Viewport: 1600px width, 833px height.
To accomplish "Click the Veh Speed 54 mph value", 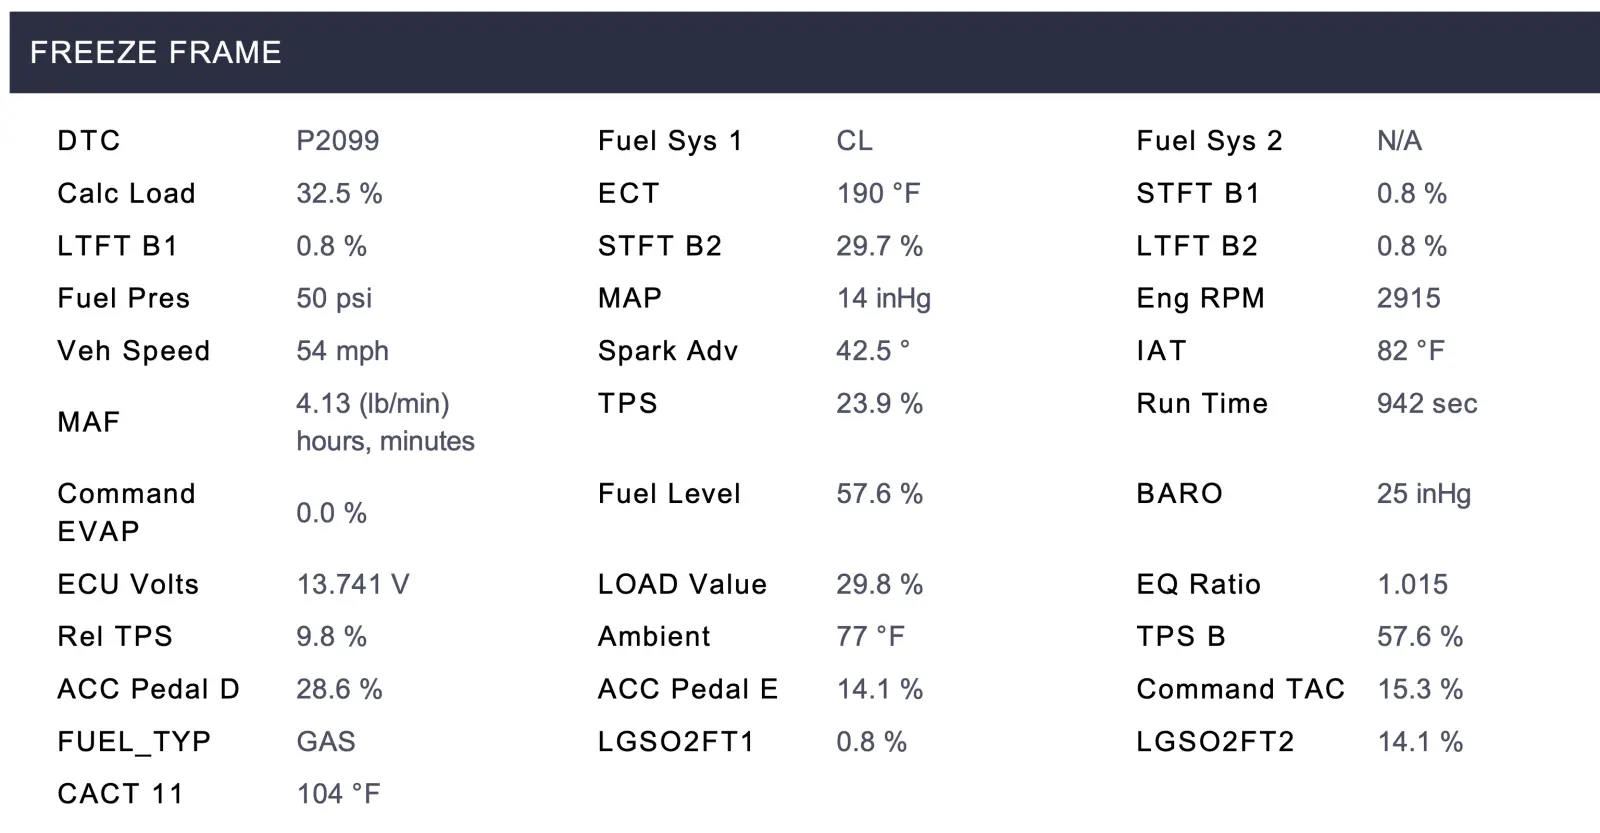I will [x=342, y=351].
